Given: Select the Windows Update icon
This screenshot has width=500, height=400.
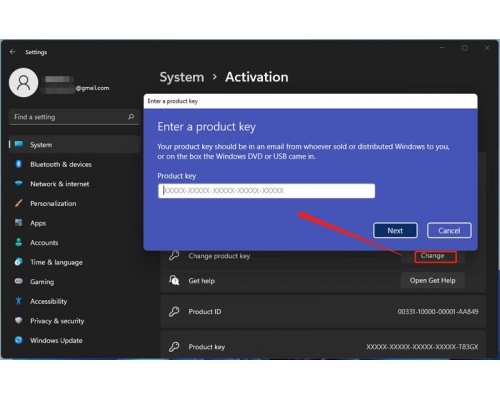Looking at the screenshot, I should point(19,340).
